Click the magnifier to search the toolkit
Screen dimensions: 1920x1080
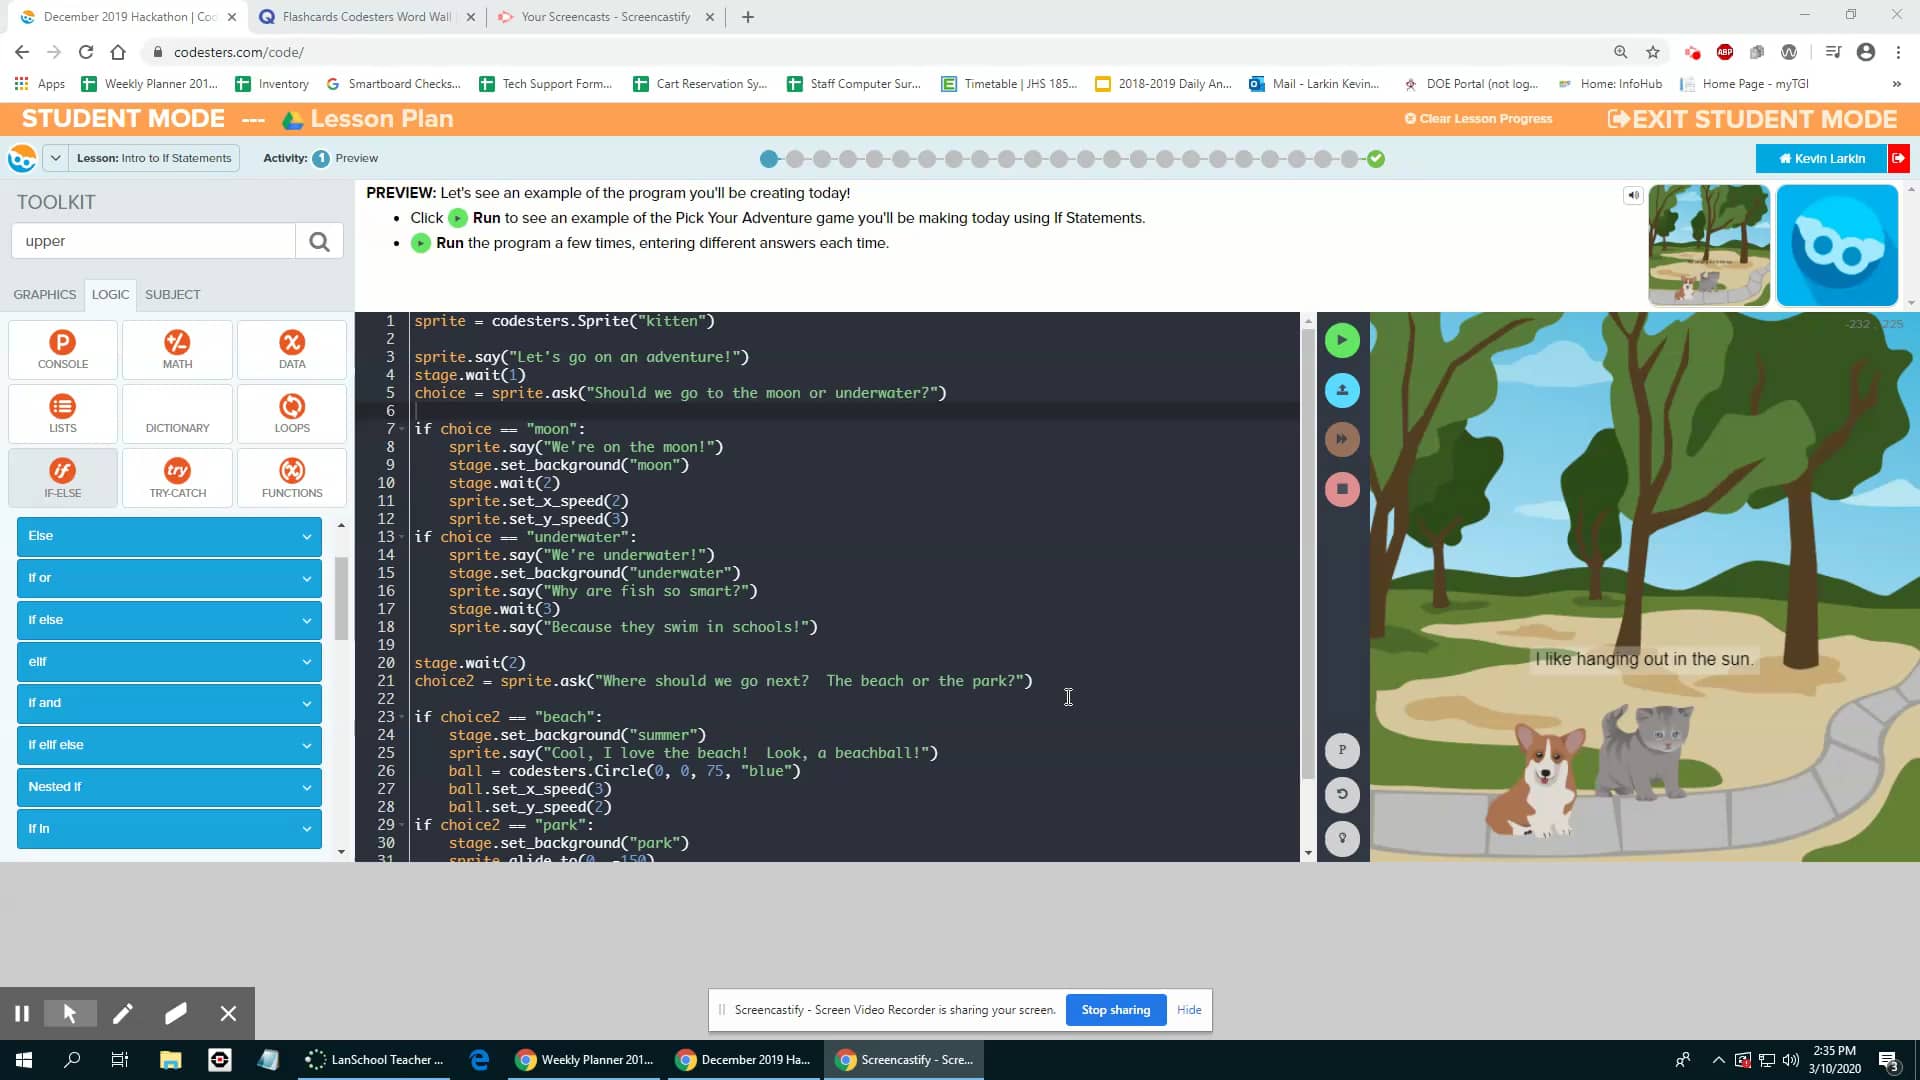pyautogui.click(x=319, y=240)
